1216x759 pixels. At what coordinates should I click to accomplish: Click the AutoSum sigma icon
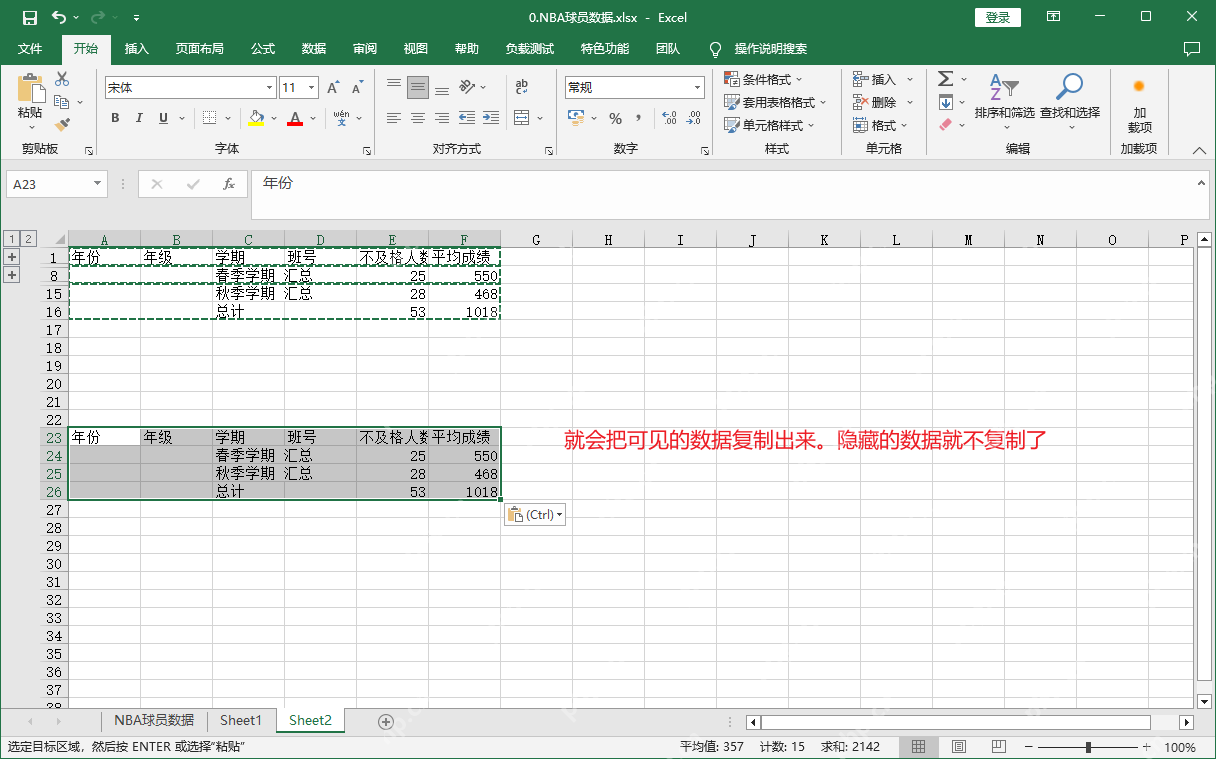point(945,79)
